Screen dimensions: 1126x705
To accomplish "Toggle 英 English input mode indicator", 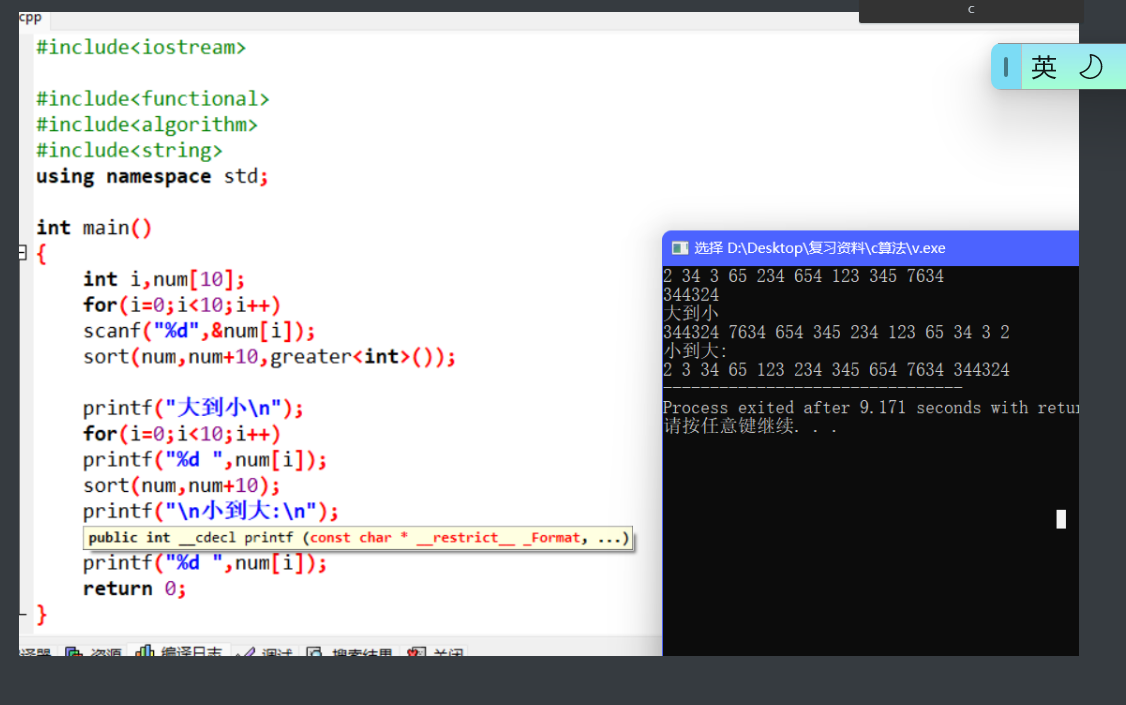I will tap(1043, 66).
